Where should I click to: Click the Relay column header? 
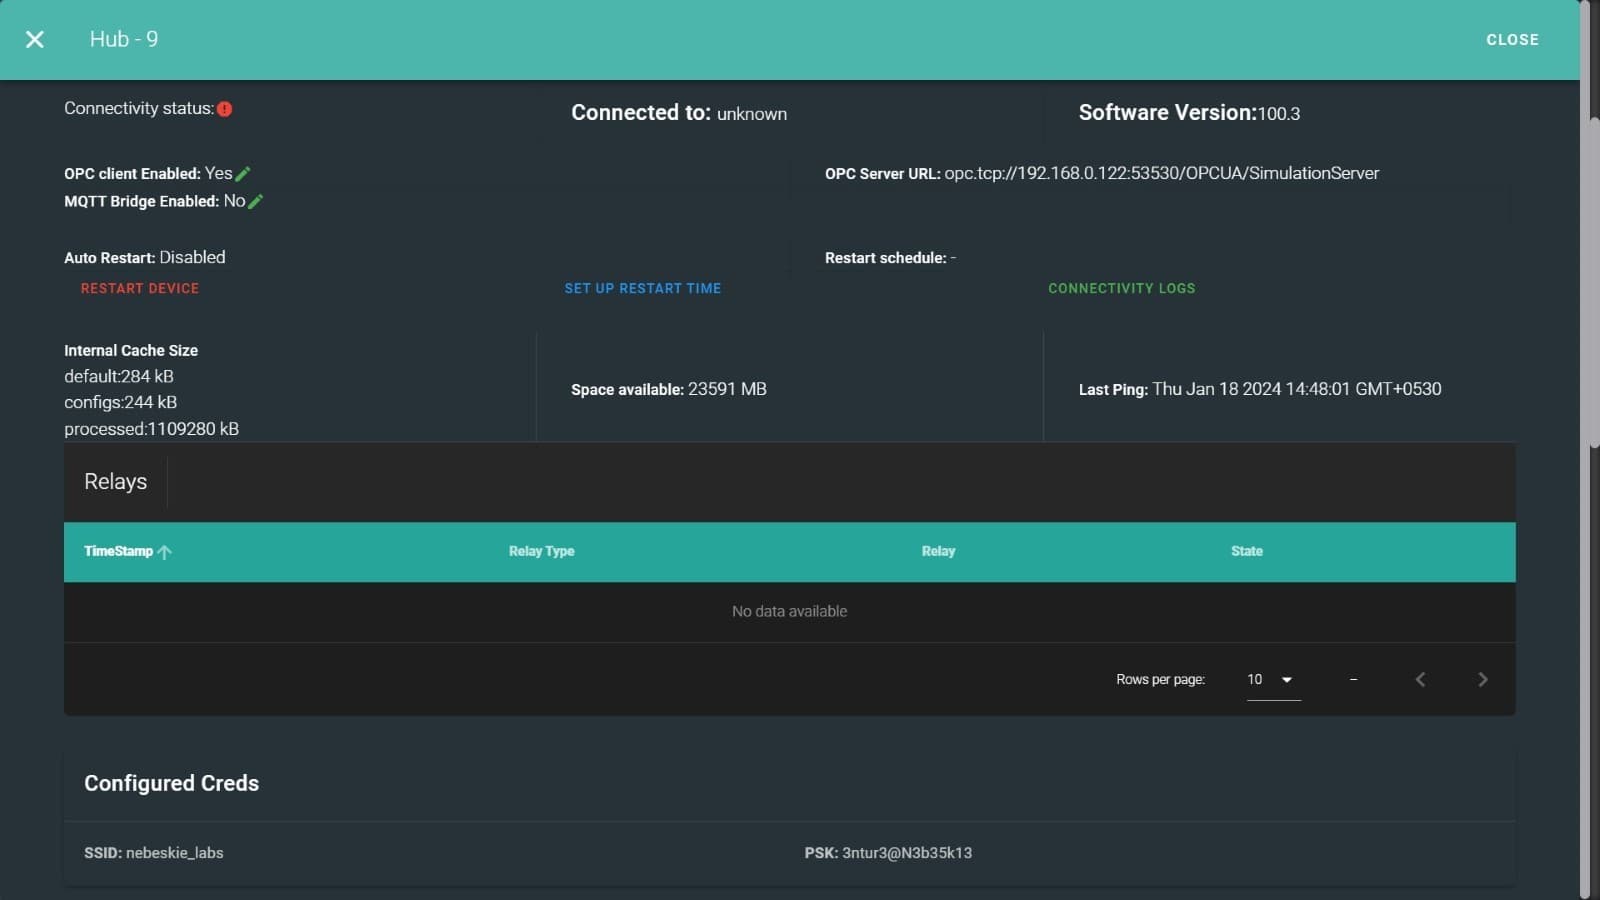coord(938,551)
